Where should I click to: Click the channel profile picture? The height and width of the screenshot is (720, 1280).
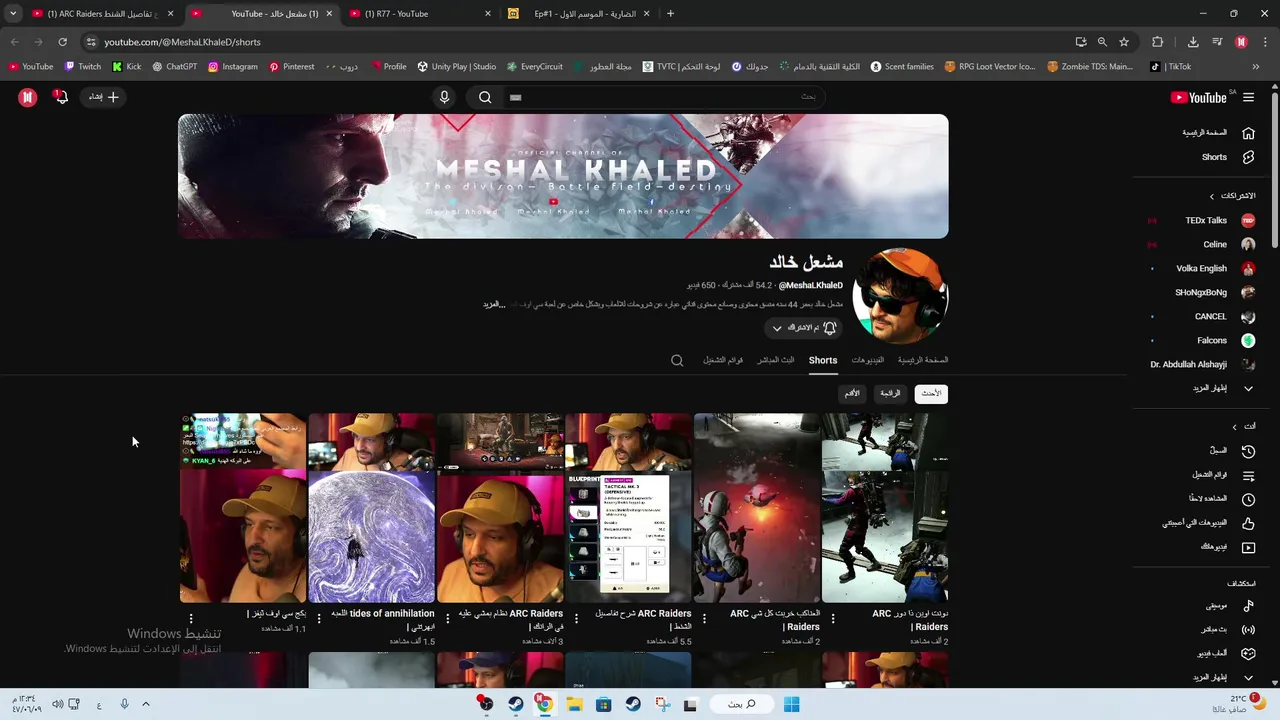[x=900, y=296]
